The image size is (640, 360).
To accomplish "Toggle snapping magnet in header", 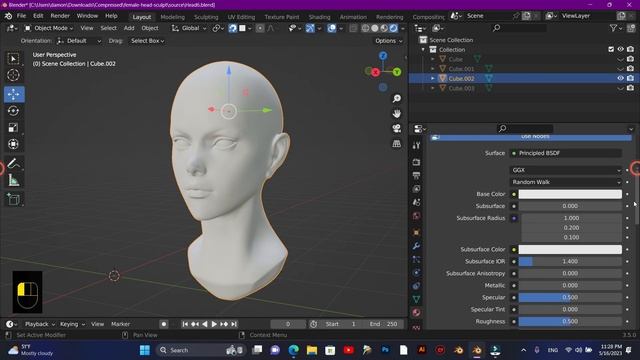I will (x=233, y=28).
